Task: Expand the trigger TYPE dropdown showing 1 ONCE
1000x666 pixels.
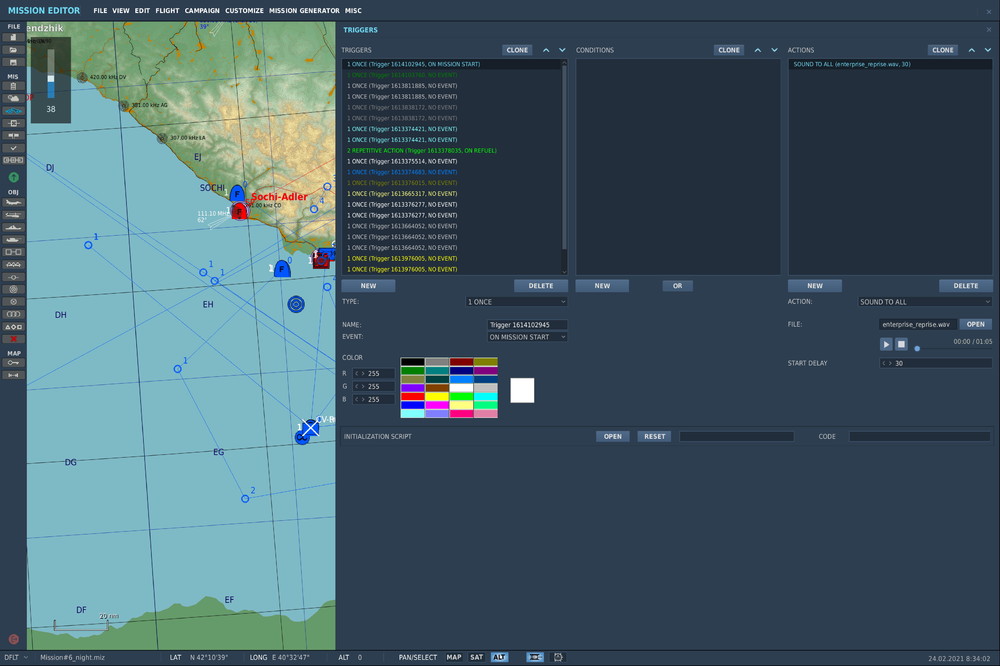Action: click(517, 301)
